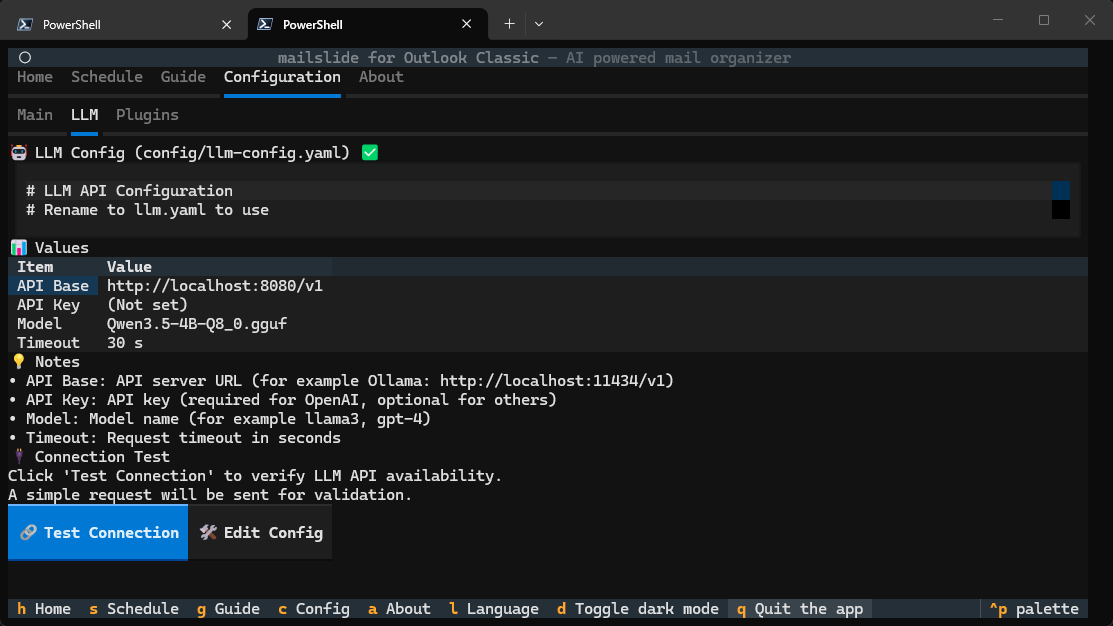This screenshot has height=626, width=1113.
Task: Toggle dark mode in footer
Action: [x=637, y=609]
